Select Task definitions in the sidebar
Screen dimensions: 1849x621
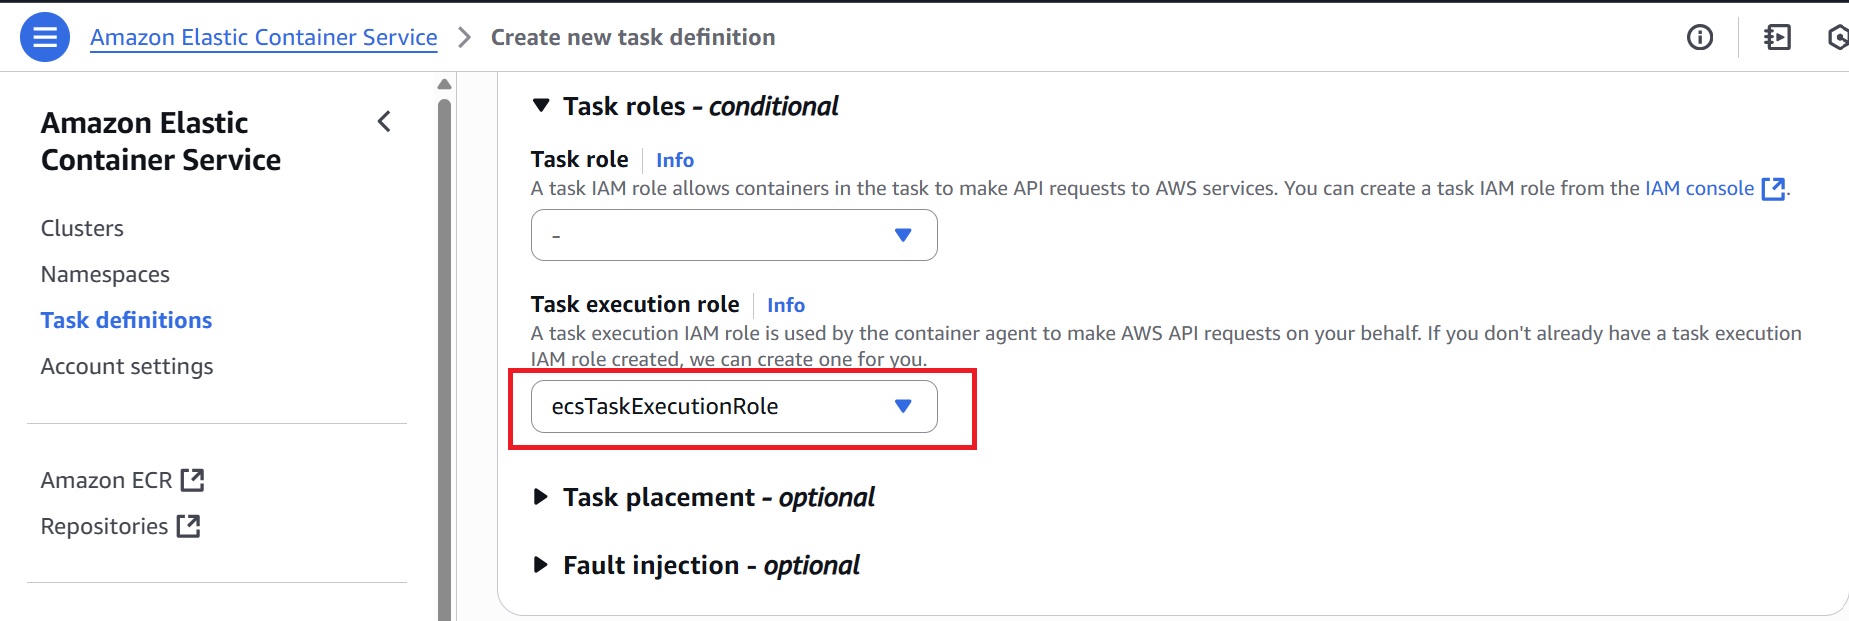point(126,320)
